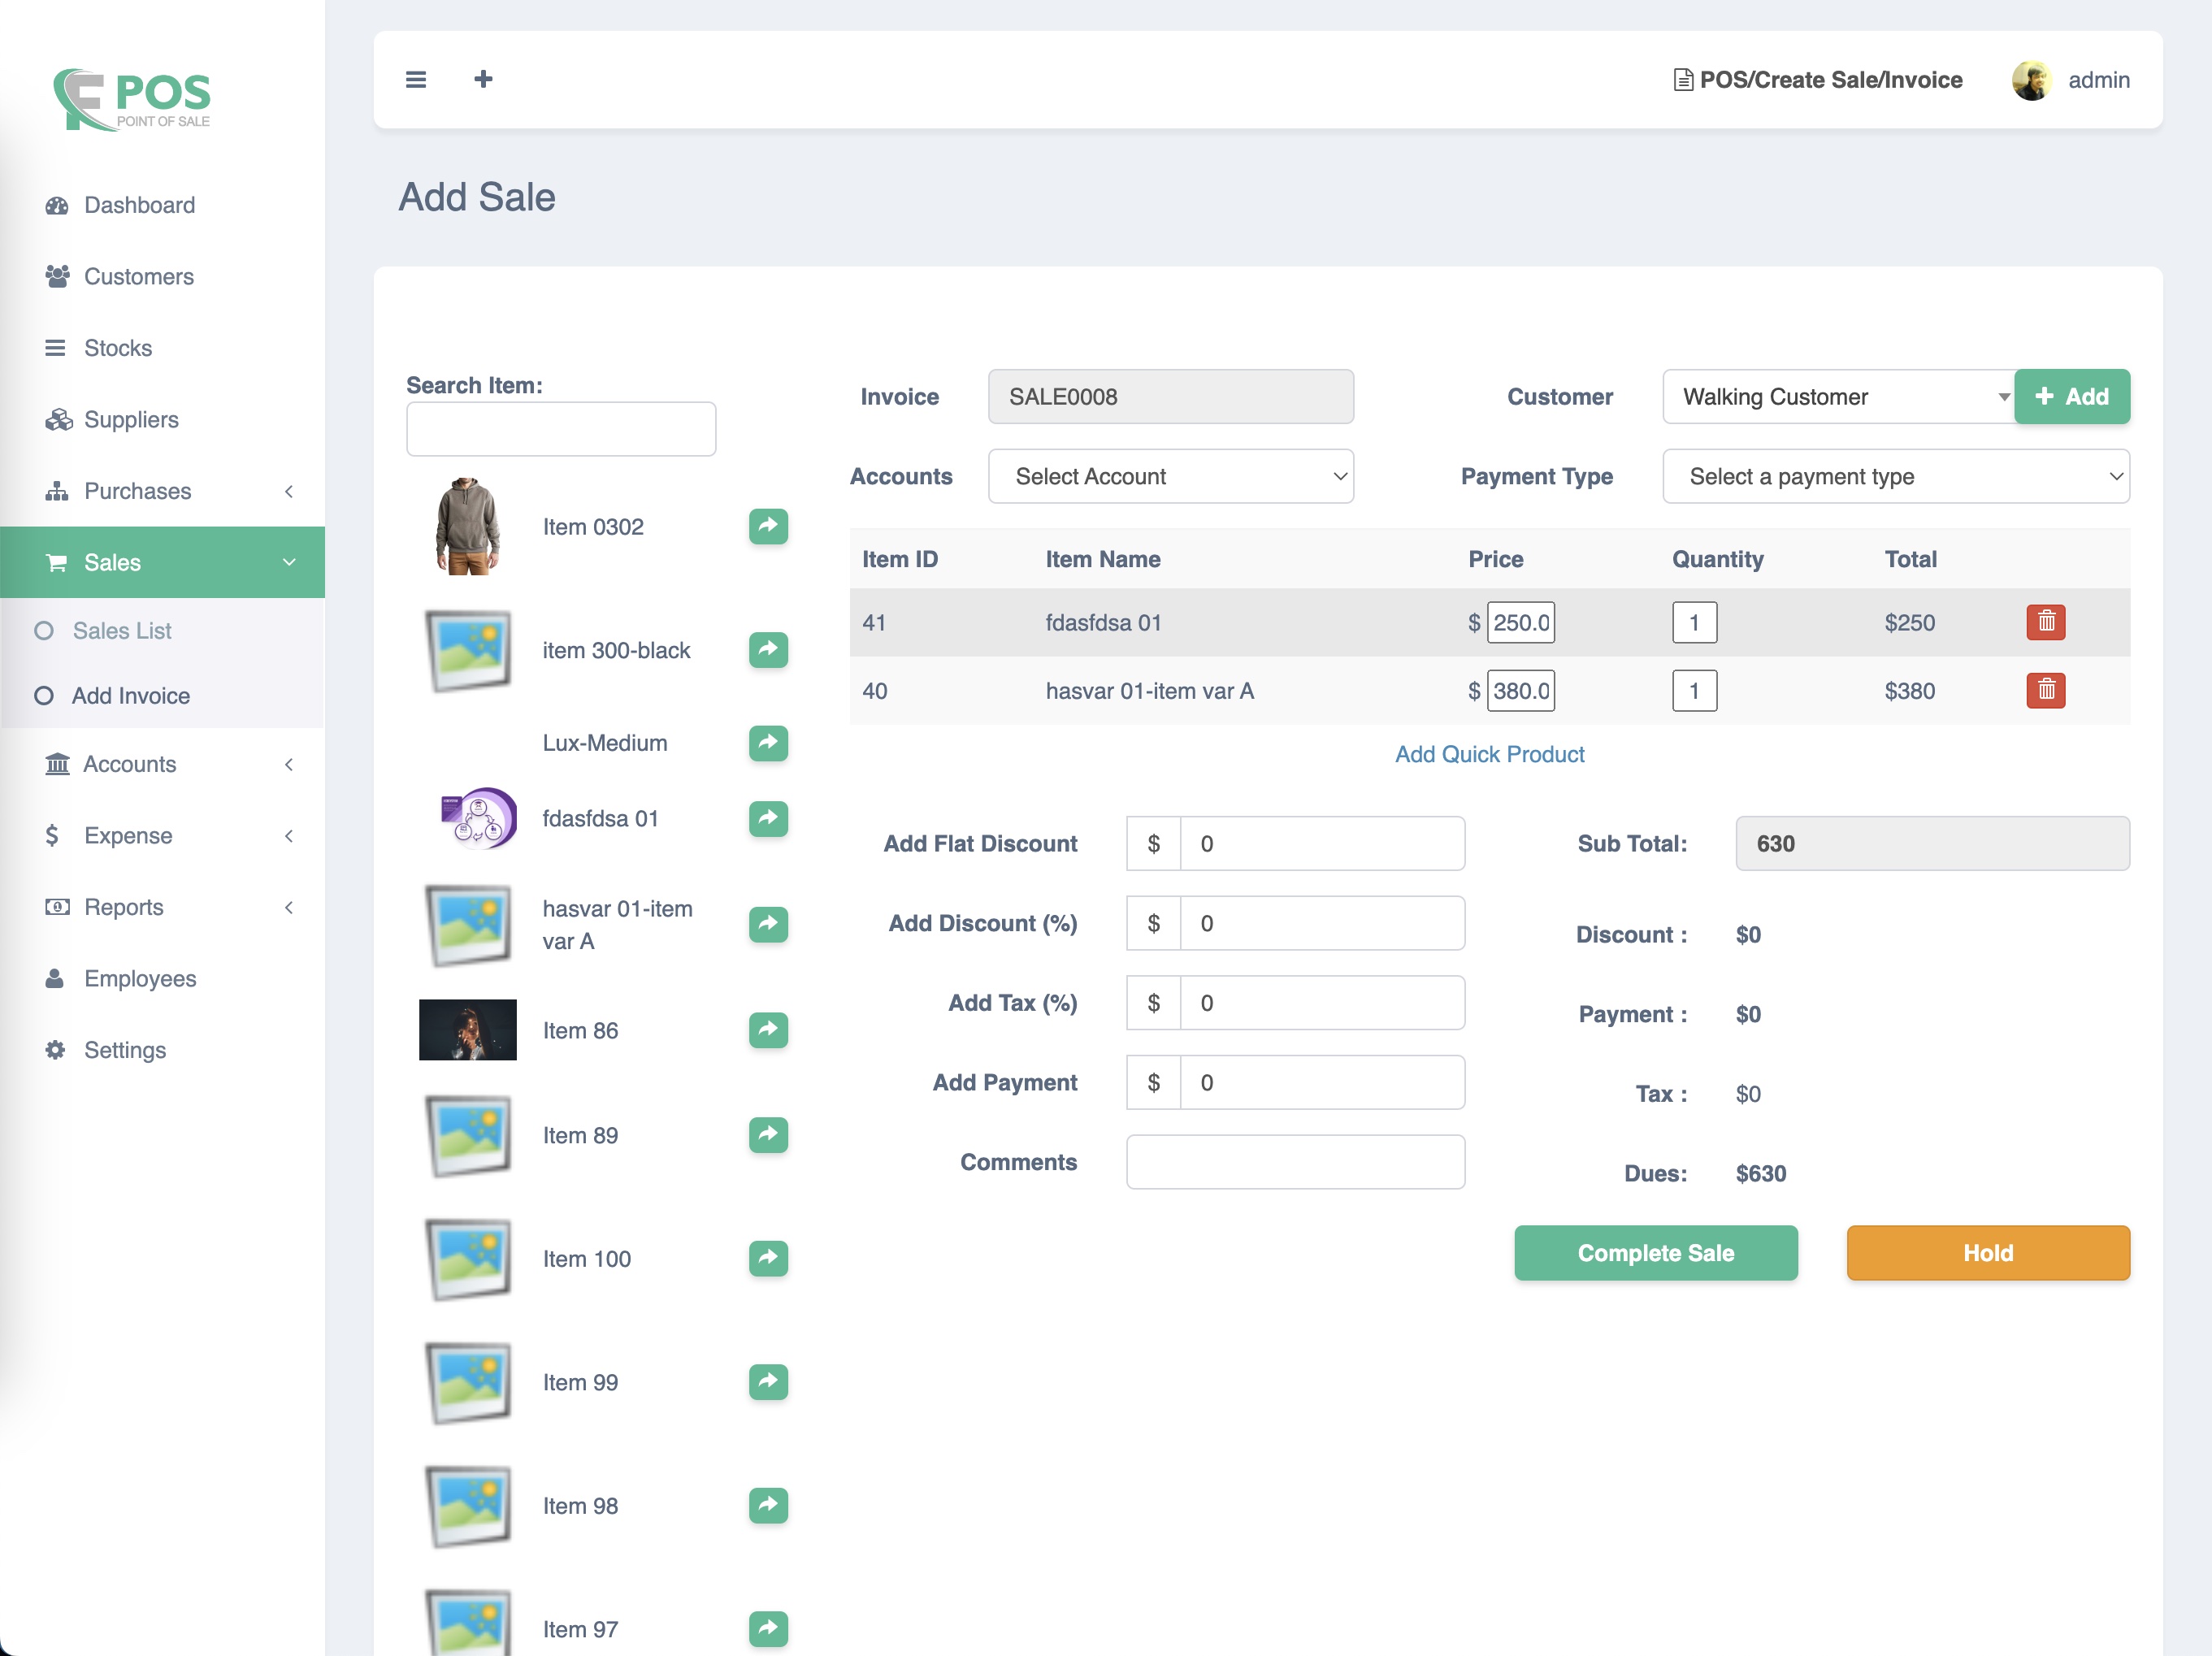Click the Search Item input field
This screenshot has height=1656, width=2212.
point(560,428)
